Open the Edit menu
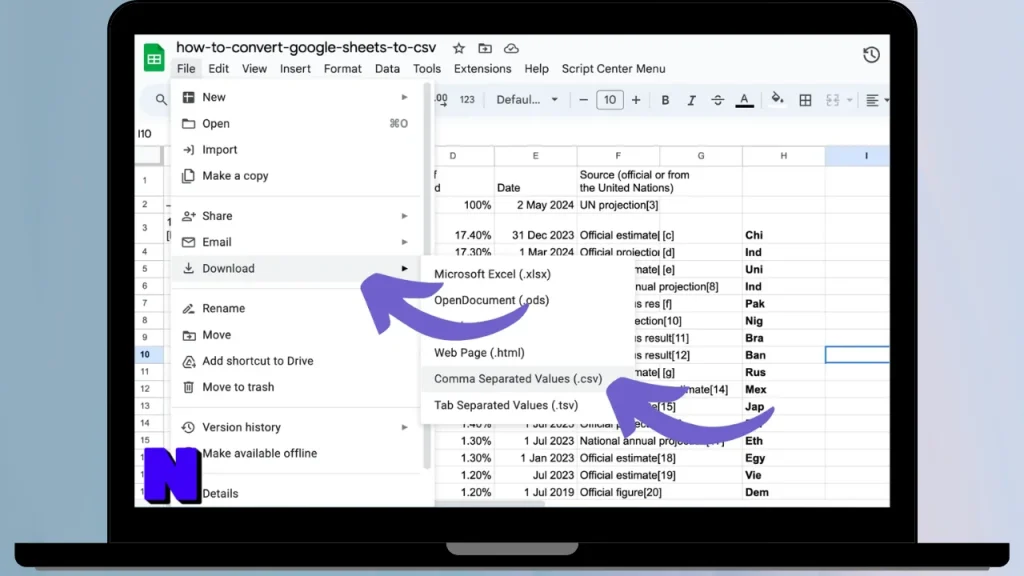 click(218, 69)
